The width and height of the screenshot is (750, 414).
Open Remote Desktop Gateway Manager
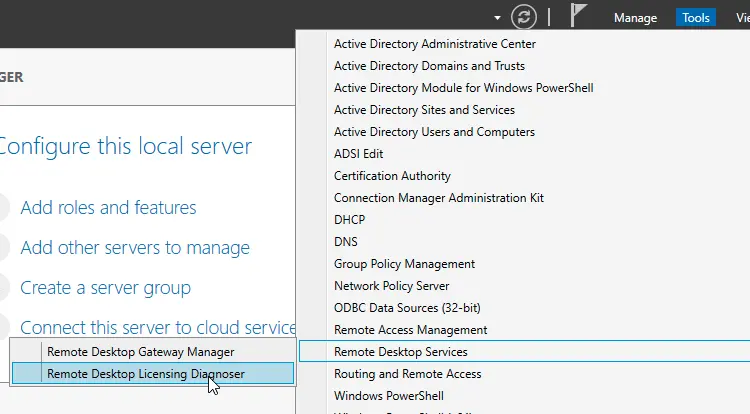[140, 352]
